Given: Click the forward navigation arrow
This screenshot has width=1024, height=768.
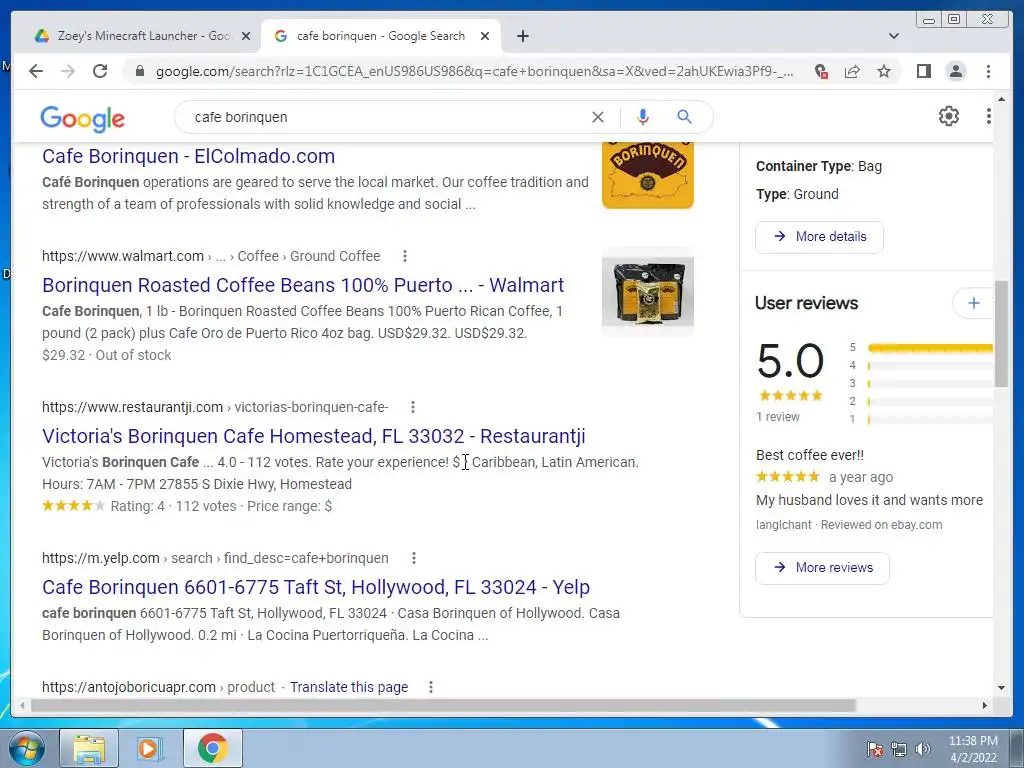Looking at the screenshot, I should point(68,71).
